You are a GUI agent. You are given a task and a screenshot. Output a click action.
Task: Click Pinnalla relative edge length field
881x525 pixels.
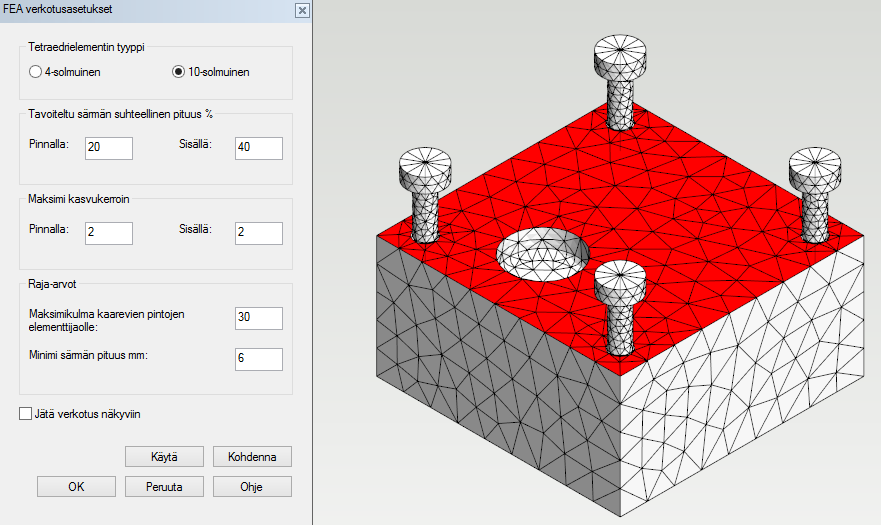point(109,148)
